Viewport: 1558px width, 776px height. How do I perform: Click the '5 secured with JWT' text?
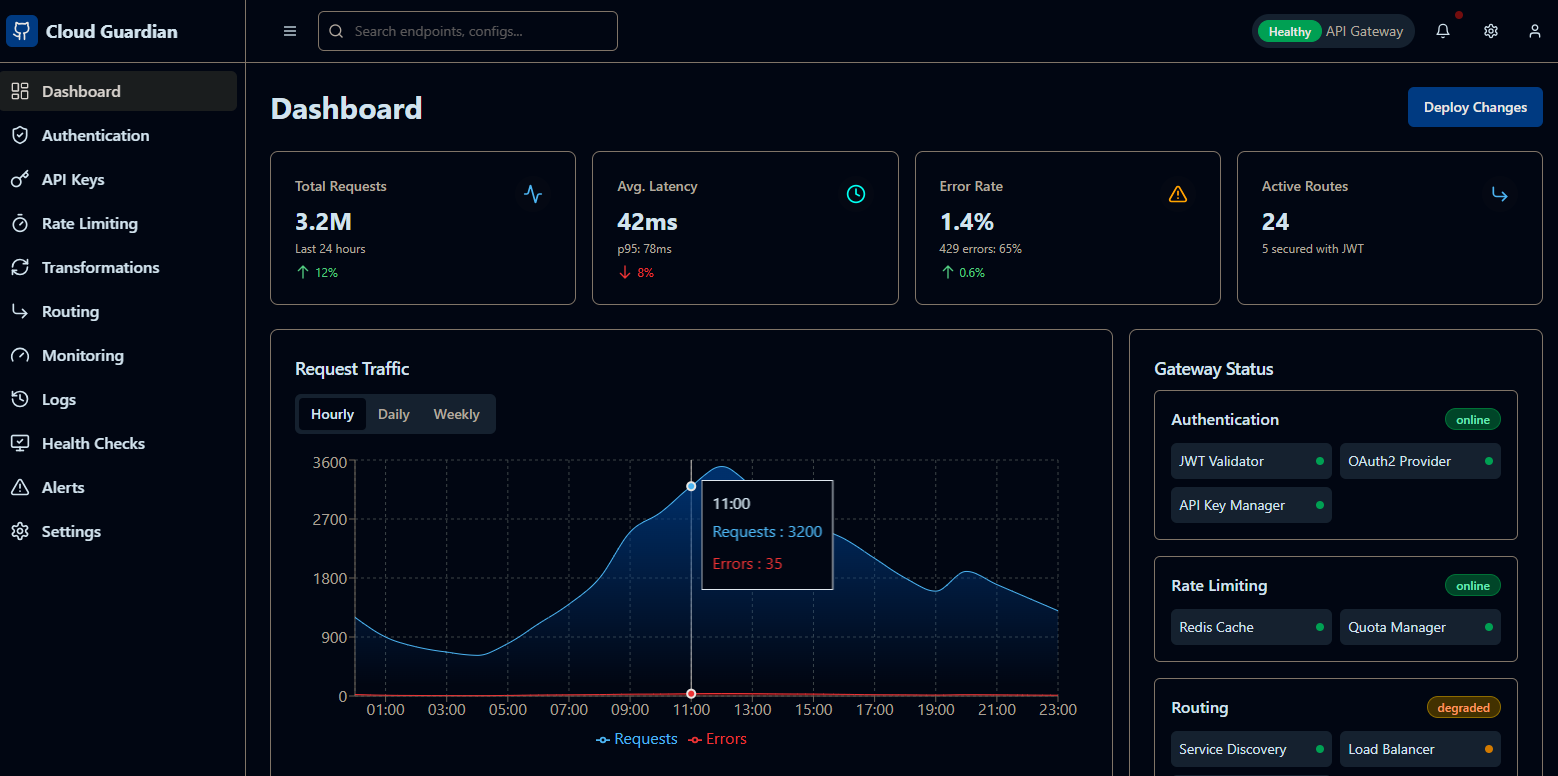coord(1312,249)
